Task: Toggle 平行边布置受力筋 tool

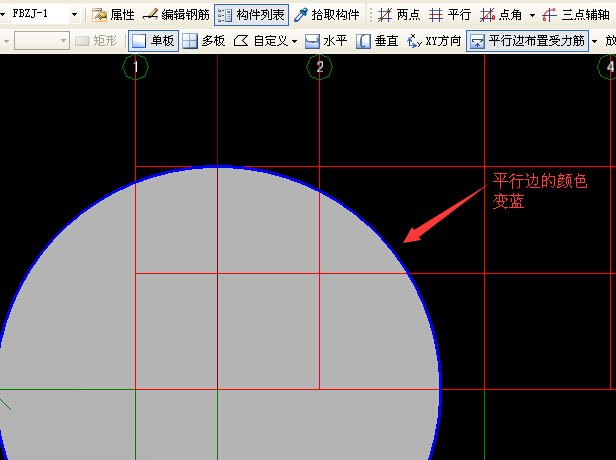Action: click(x=527, y=40)
